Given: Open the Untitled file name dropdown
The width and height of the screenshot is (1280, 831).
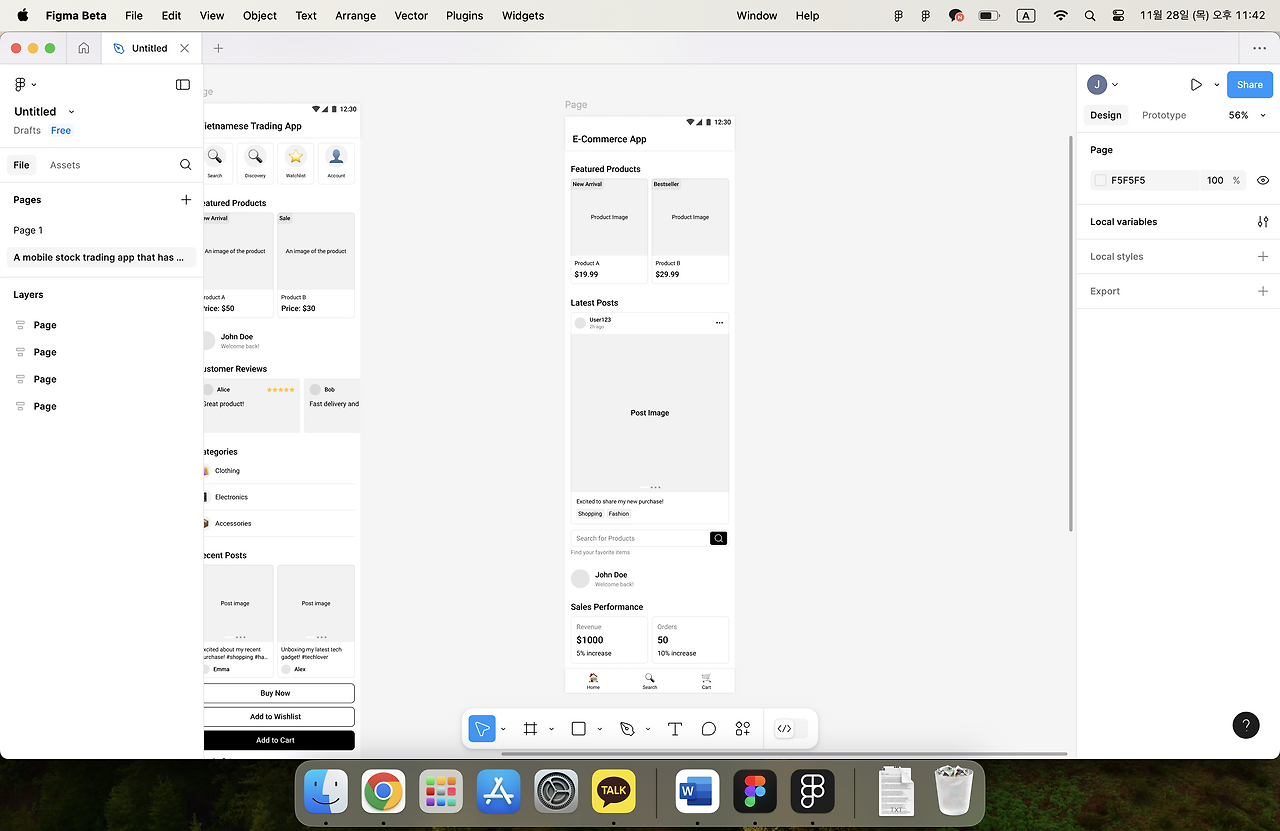Looking at the screenshot, I should (71, 112).
